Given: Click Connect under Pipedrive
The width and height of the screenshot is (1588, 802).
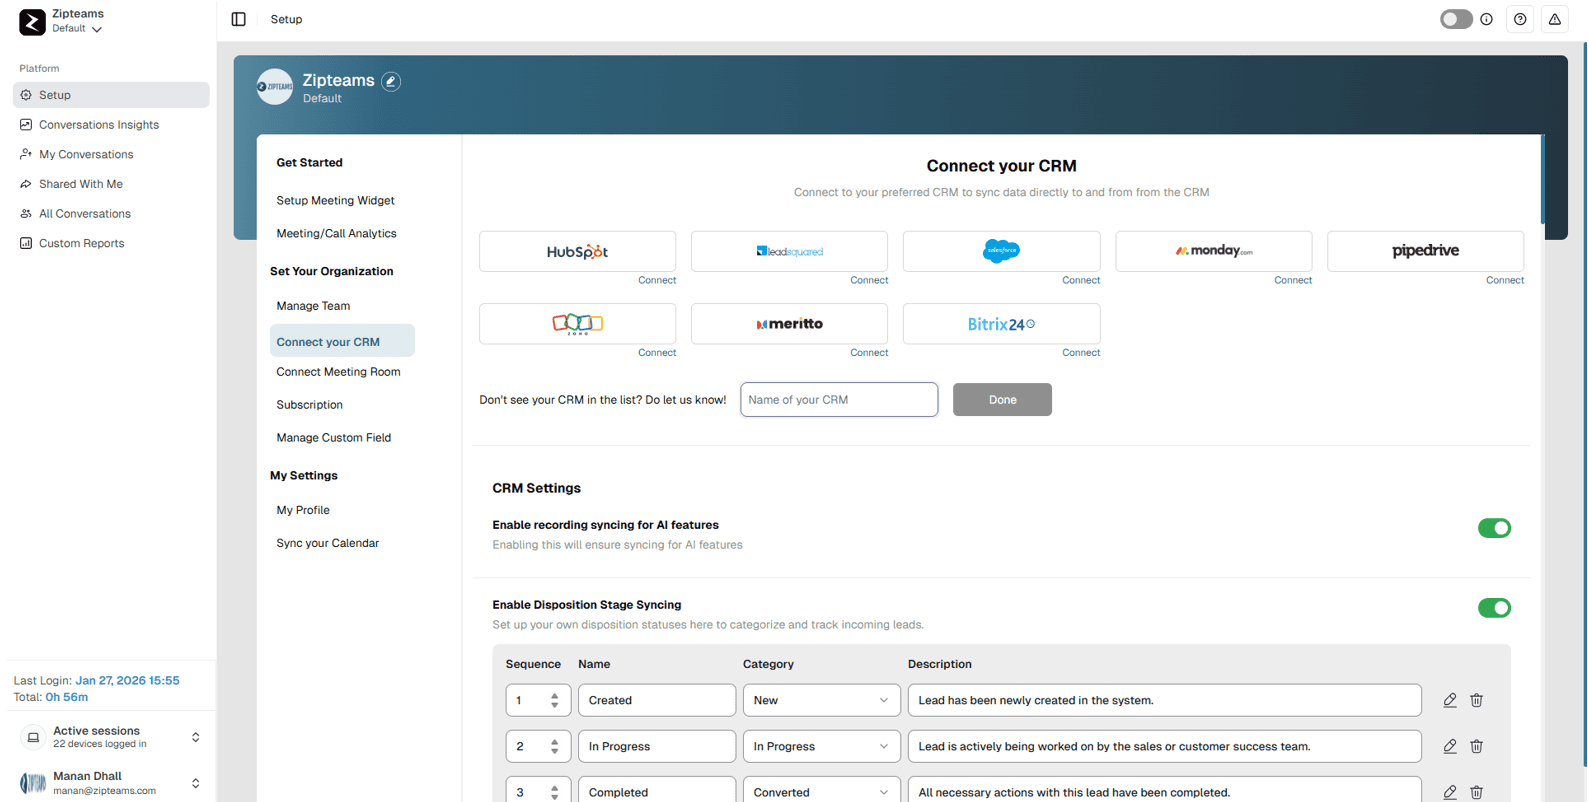Looking at the screenshot, I should (1505, 280).
